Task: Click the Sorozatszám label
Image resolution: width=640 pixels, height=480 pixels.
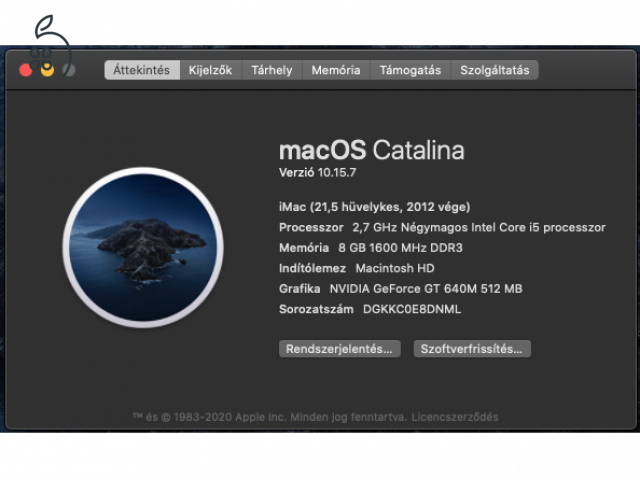Action: 316,309
